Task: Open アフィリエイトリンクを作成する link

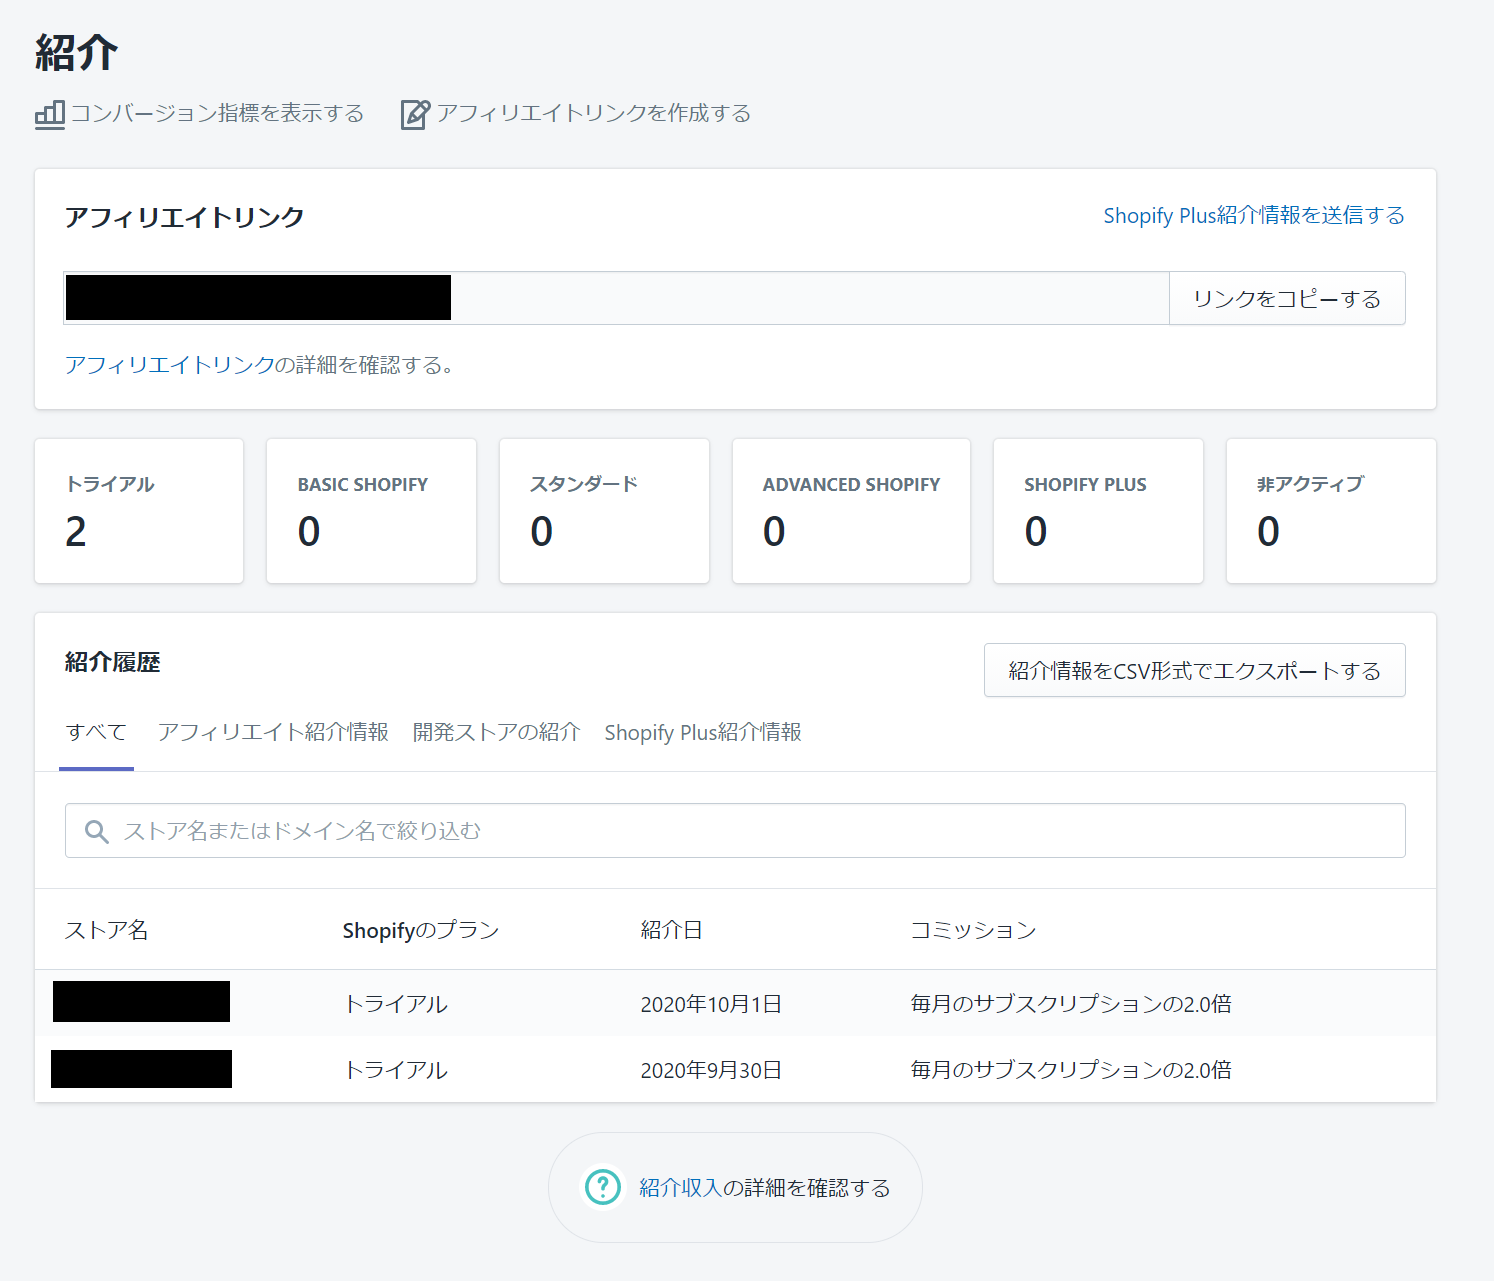Action: [x=593, y=114]
